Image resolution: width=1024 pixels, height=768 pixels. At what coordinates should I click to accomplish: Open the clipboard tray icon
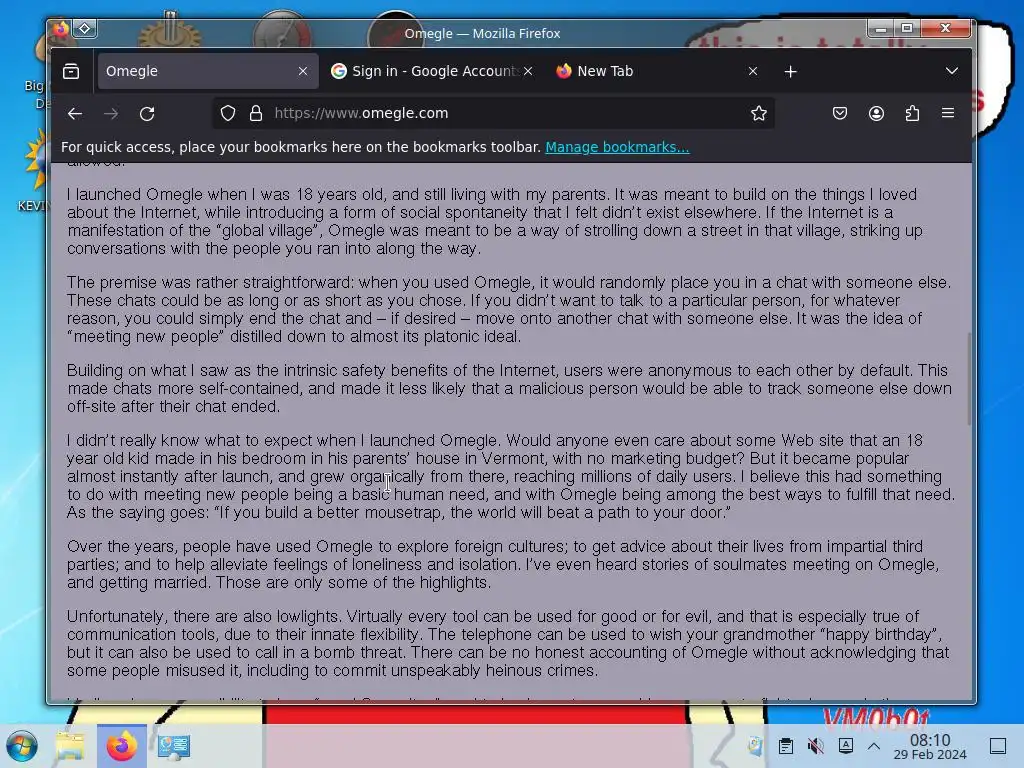pyautogui.click(x=786, y=746)
